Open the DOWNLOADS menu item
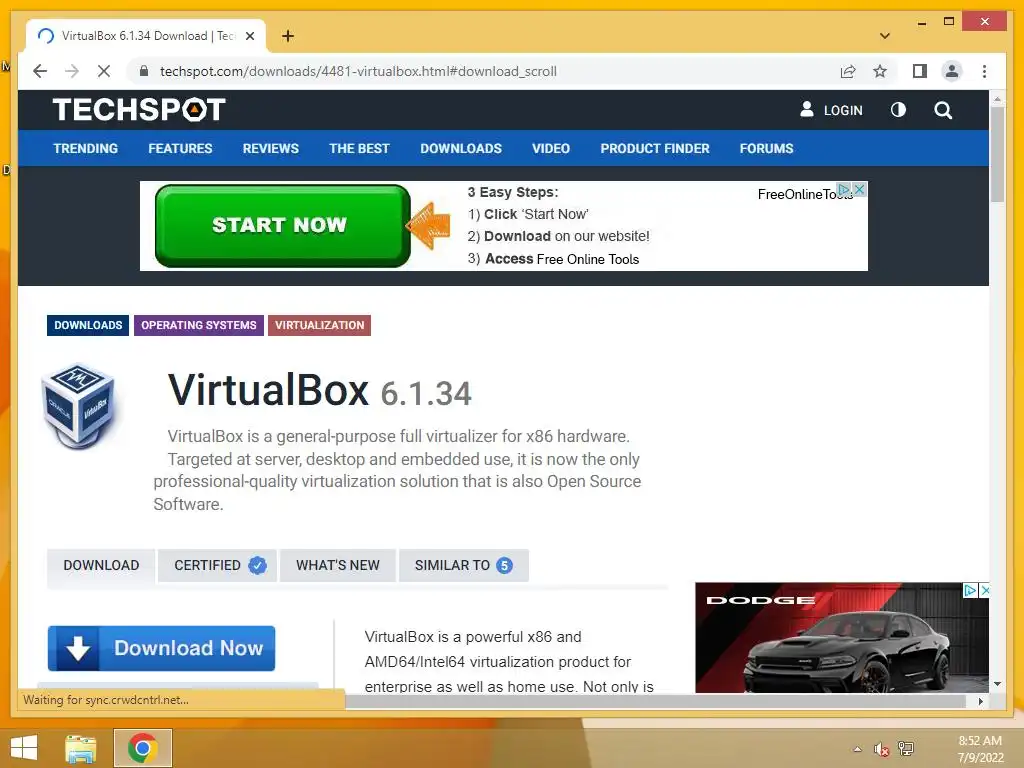 coord(461,148)
